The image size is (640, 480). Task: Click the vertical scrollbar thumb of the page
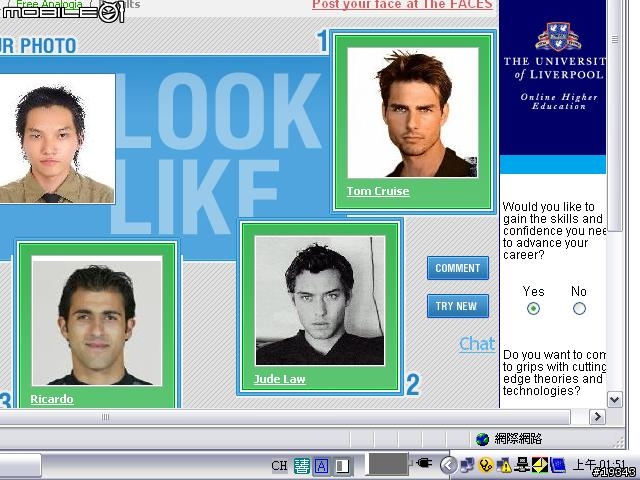tap(615, 115)
